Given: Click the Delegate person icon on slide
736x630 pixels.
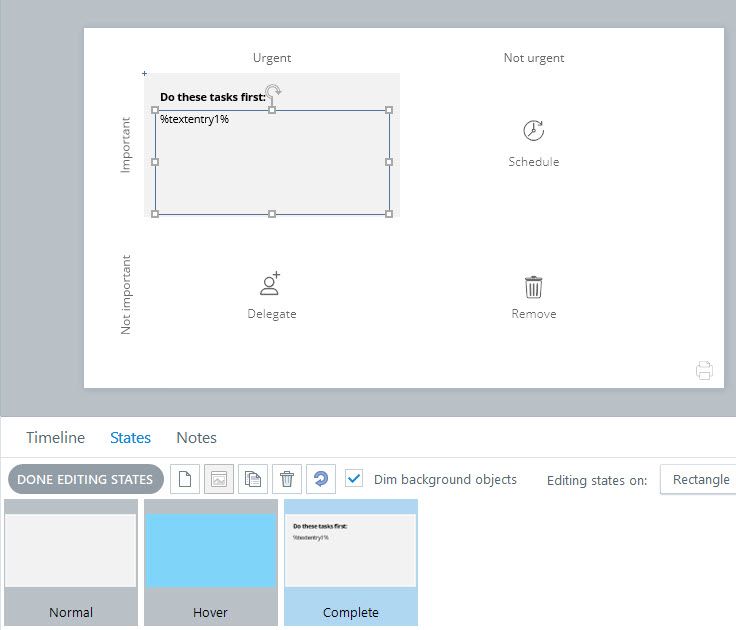Looking at the screenshot, I should [270, 284].
